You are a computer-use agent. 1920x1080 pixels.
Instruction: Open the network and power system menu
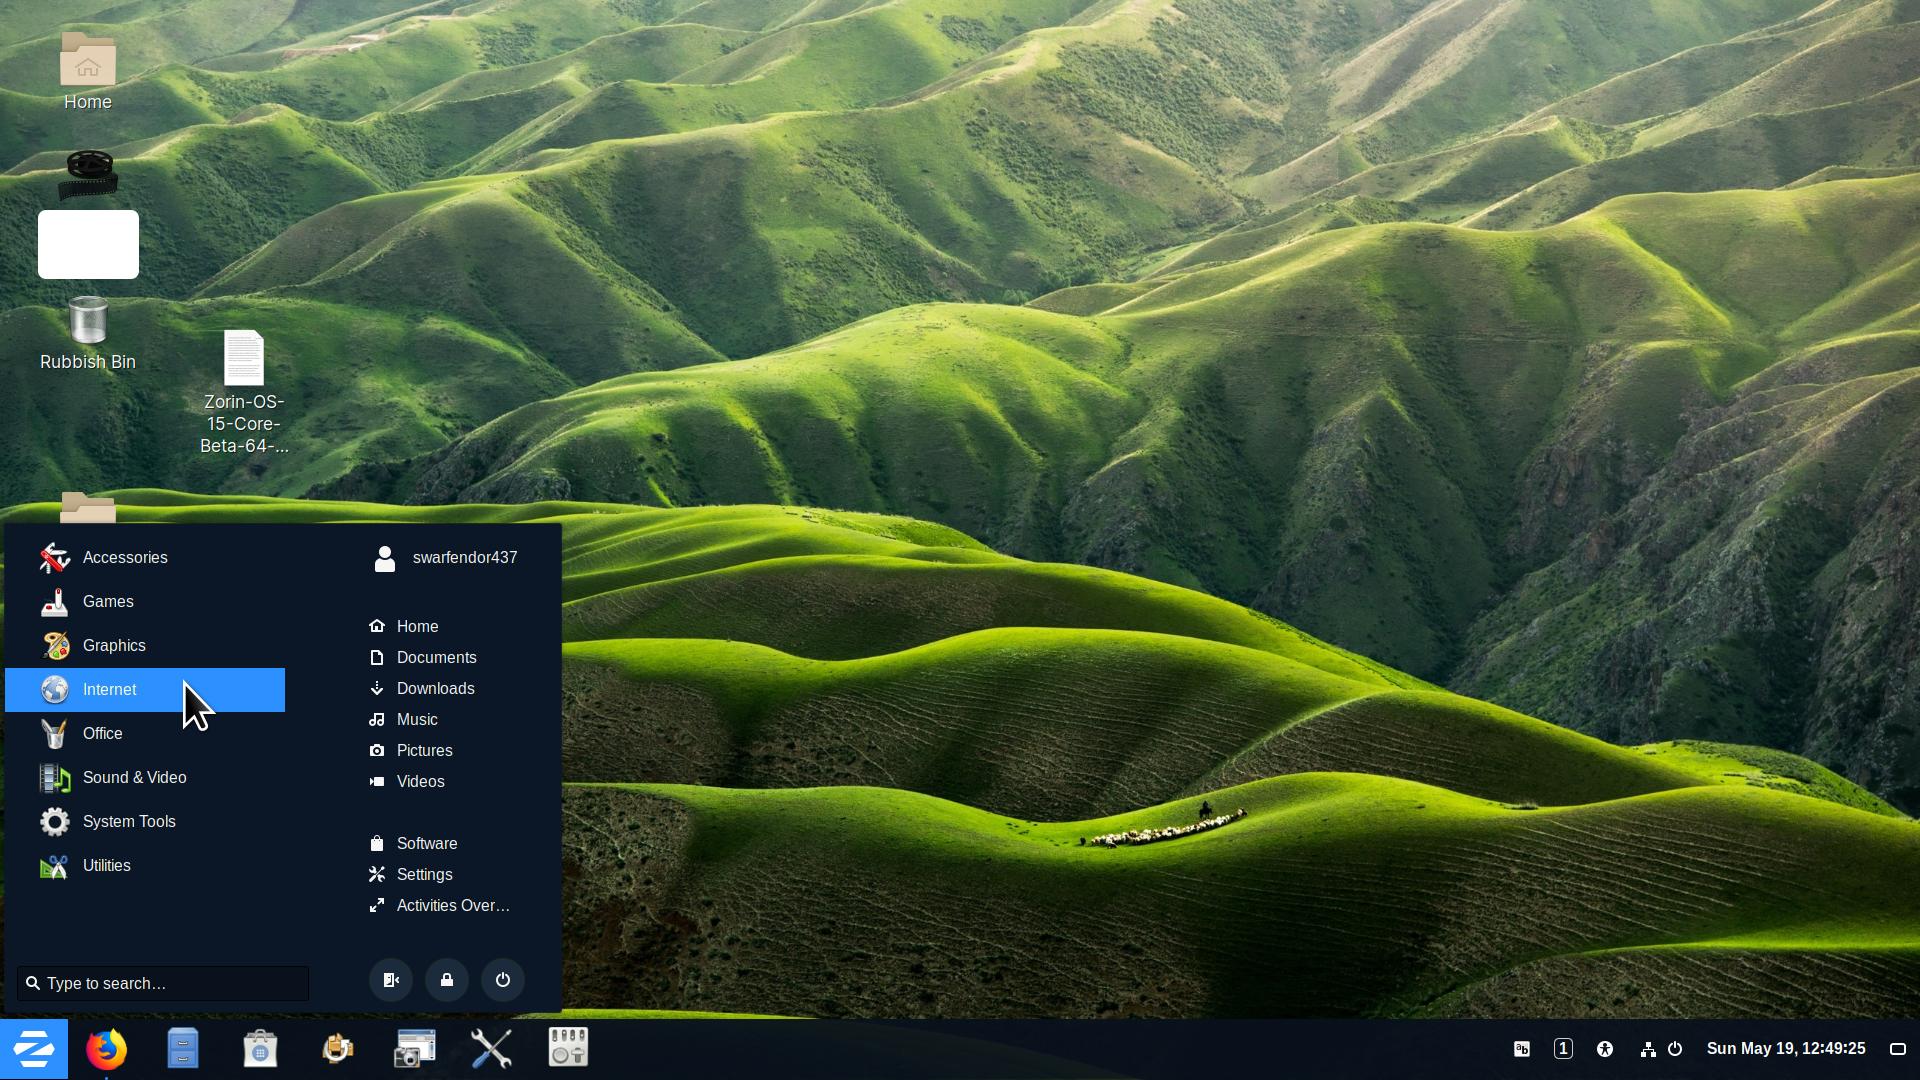1661,1049
